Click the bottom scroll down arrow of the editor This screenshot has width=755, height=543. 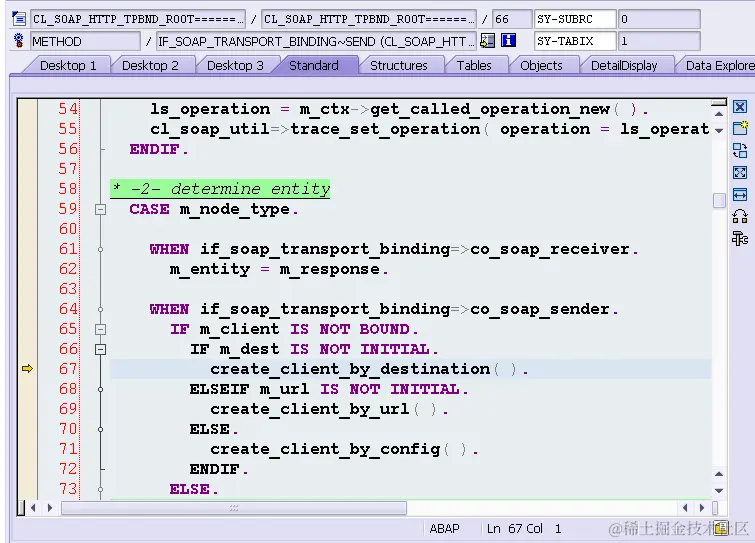click(x=719, y=491)
